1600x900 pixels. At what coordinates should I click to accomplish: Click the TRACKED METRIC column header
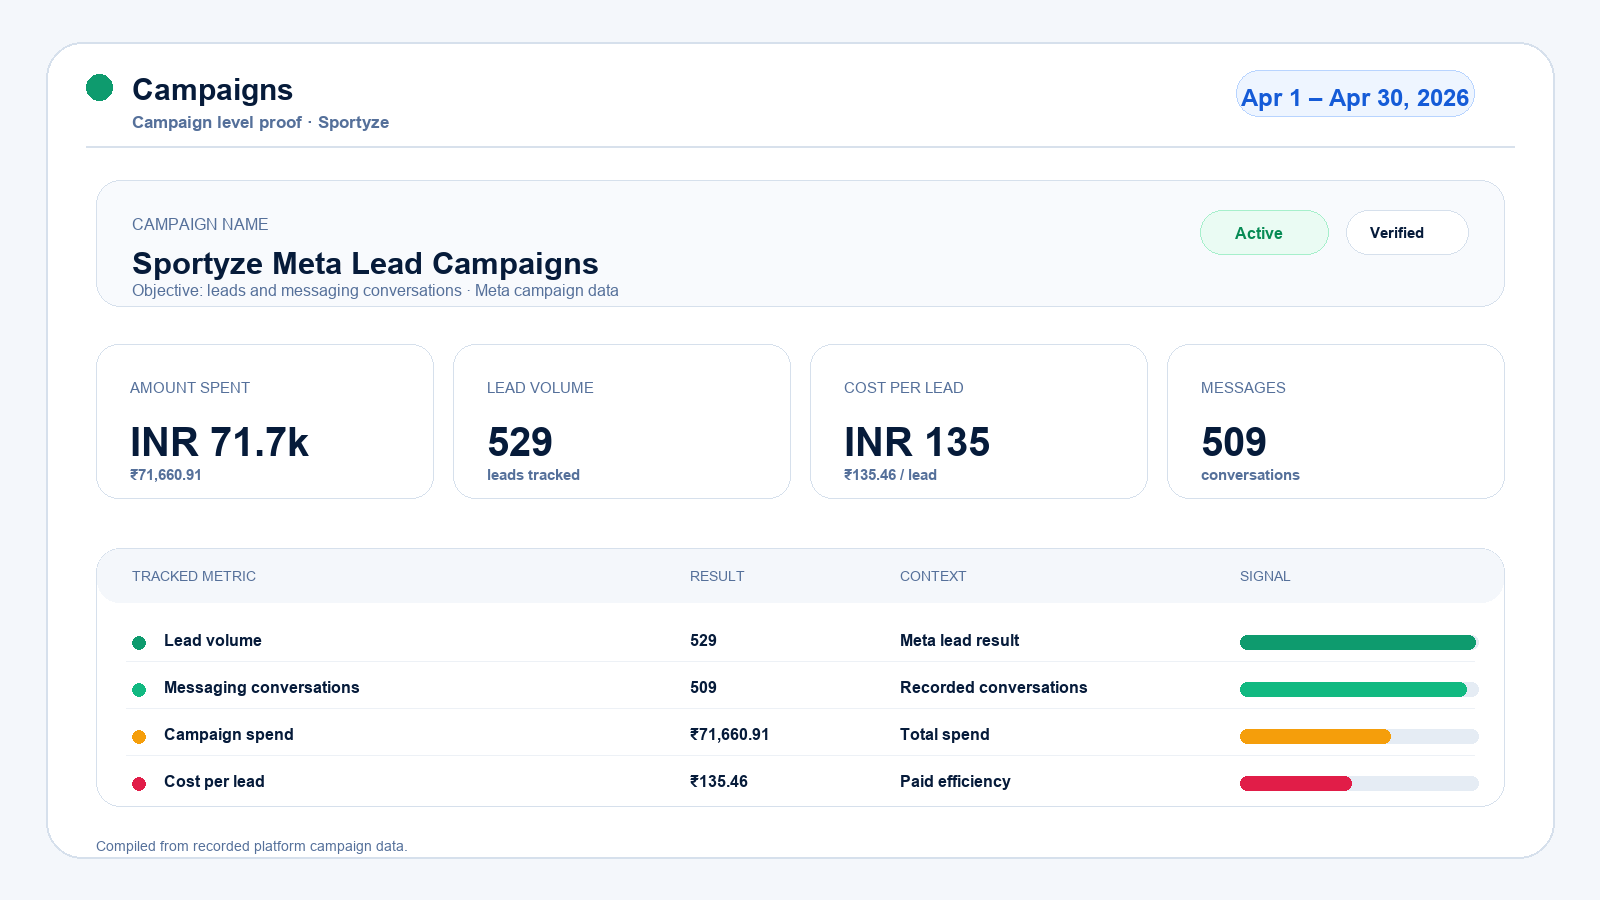point(194,576)
